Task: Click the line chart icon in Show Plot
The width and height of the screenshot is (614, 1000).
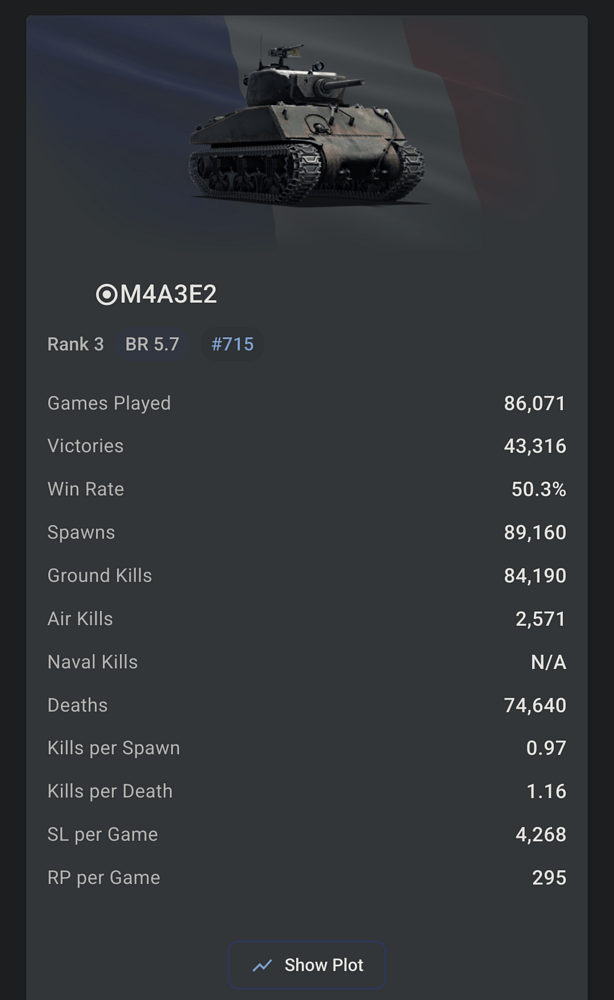Action: tap(262, 966)
